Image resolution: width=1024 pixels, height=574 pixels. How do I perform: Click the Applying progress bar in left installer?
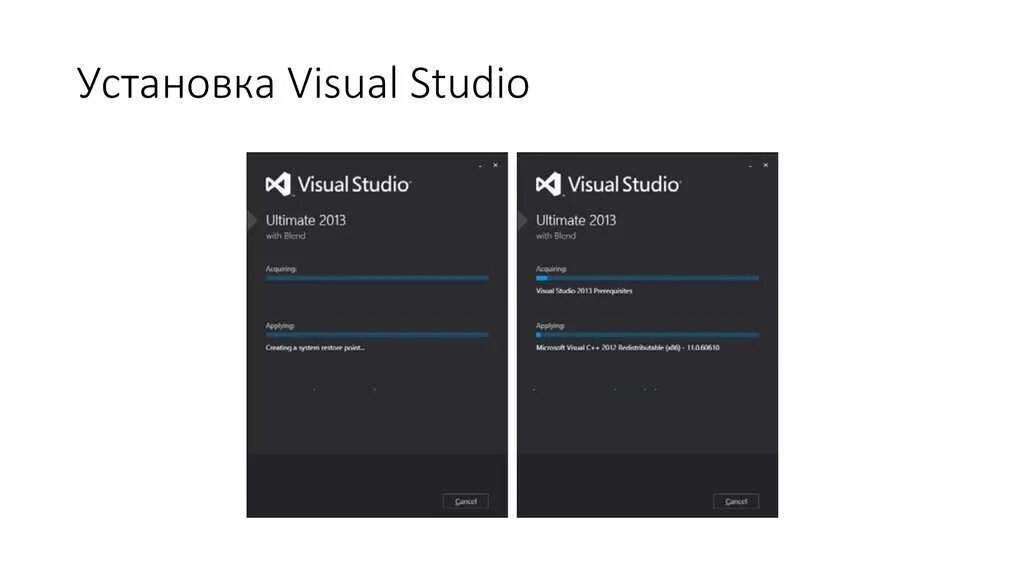coord(376,334)
